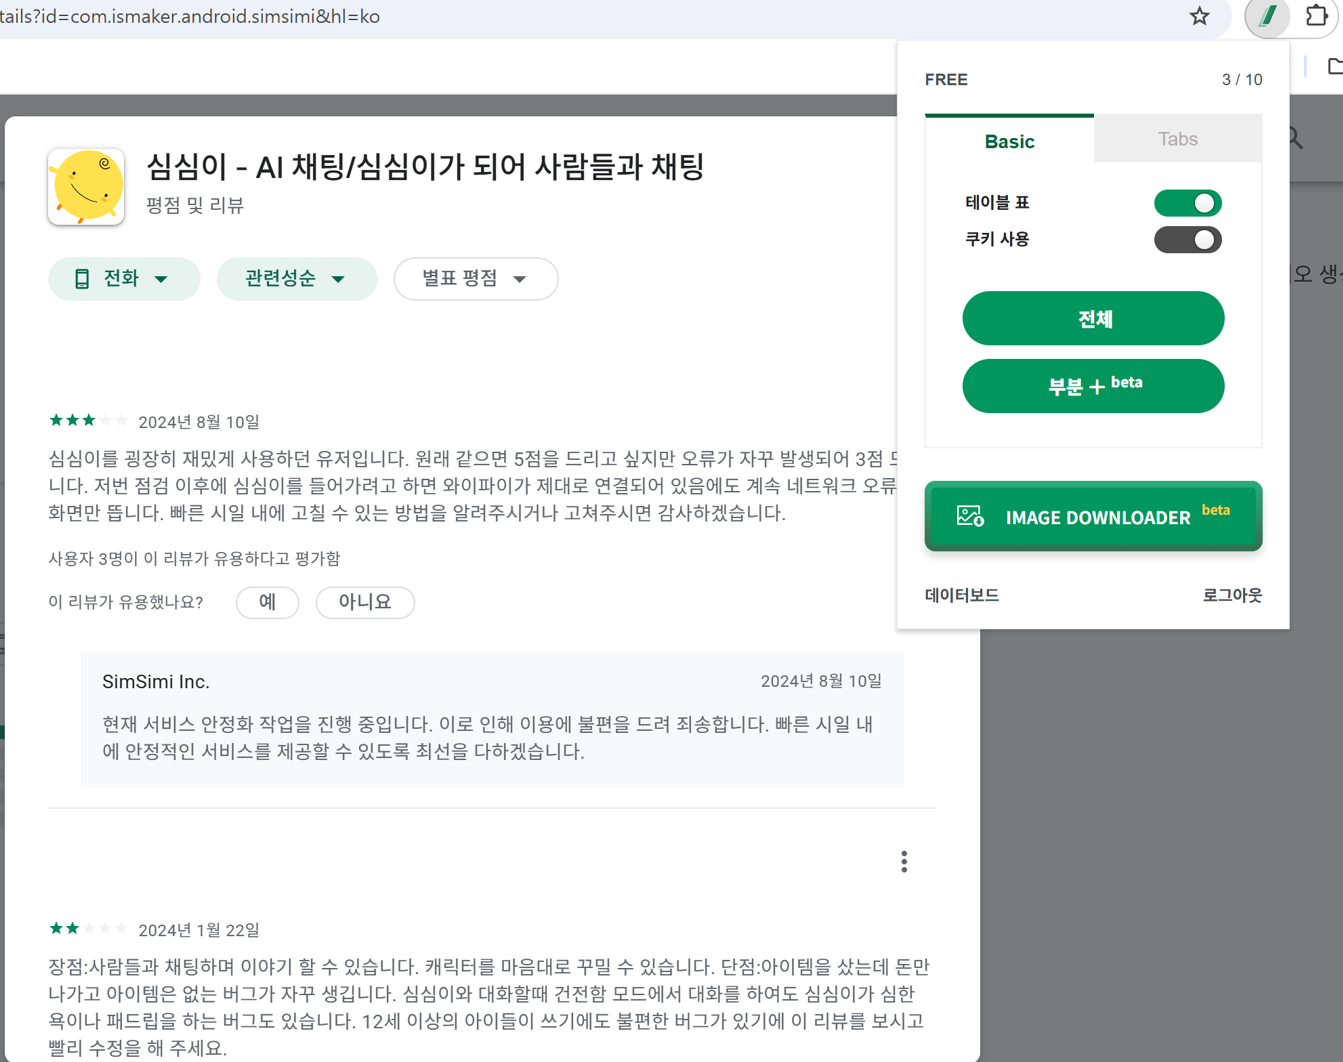Click the 로그아웃 link
The image size is (1343, 1062).
(1232, 595)
